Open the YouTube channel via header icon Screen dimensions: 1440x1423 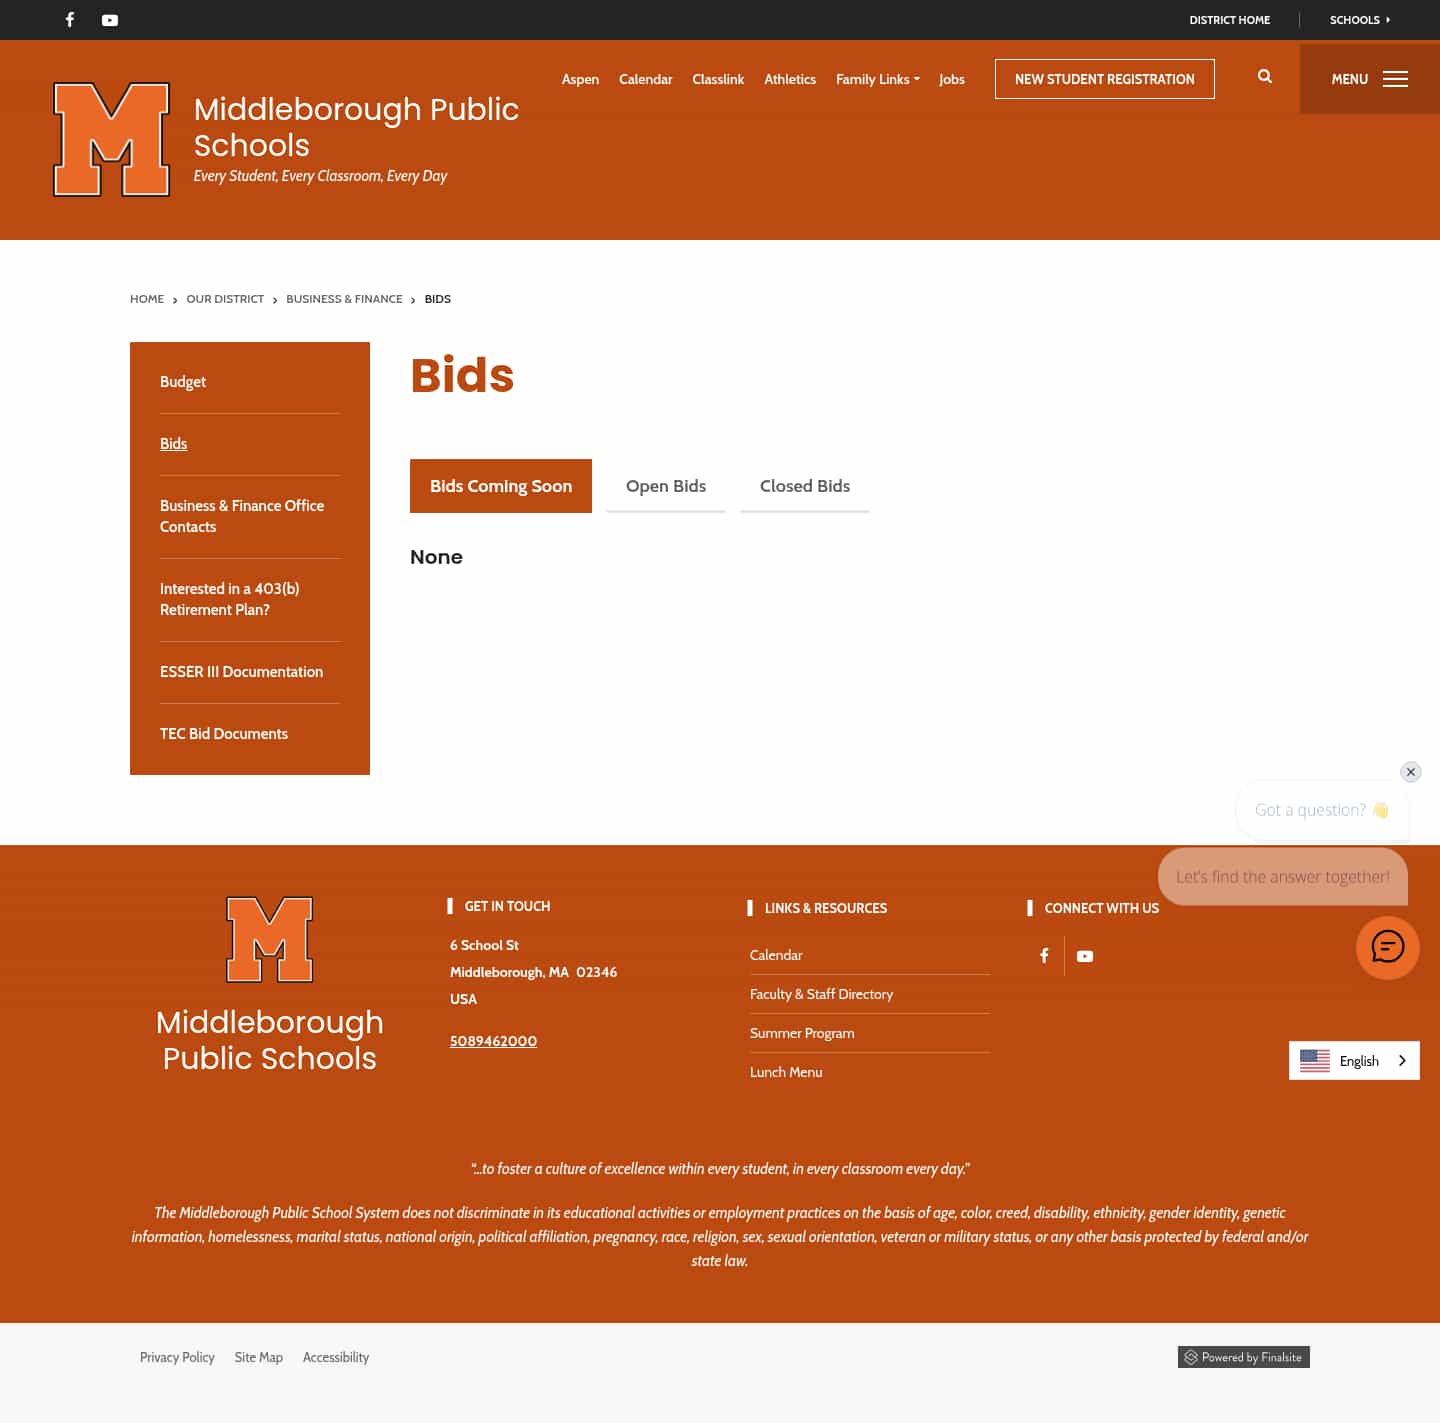(109, 20)
